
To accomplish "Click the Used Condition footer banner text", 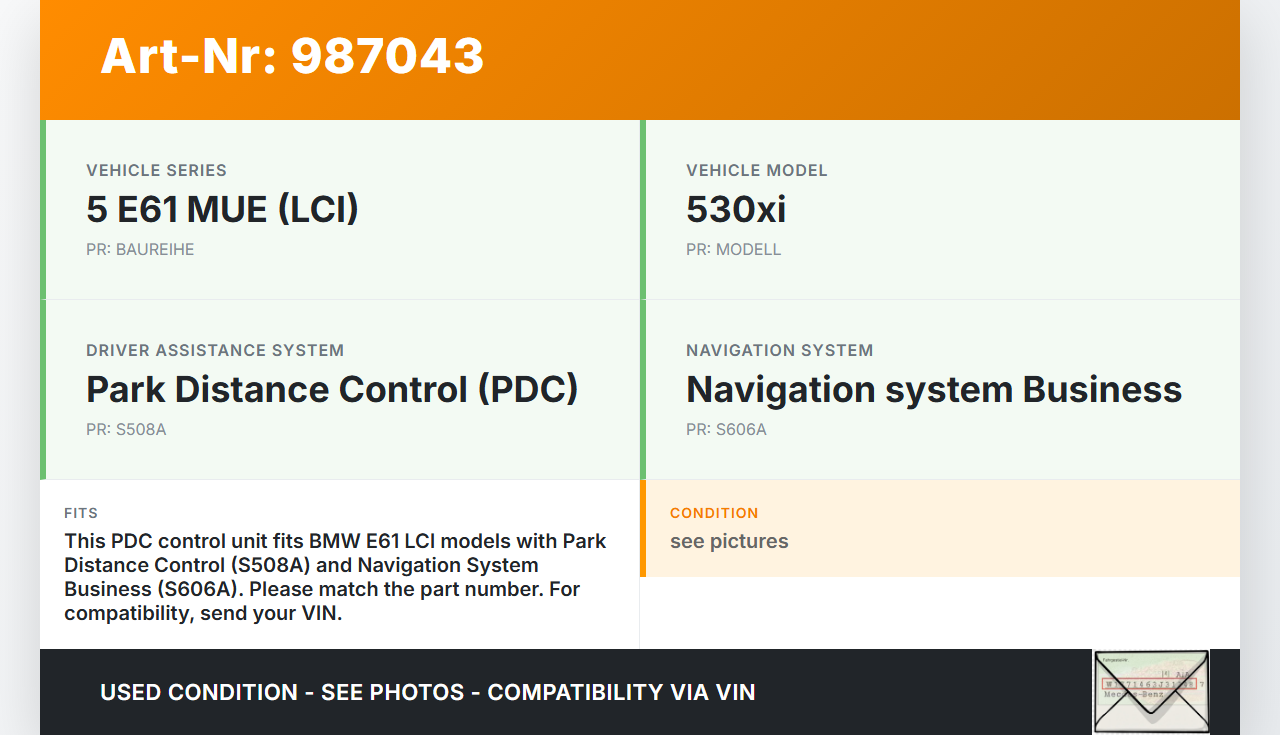I will click(427, 692).
